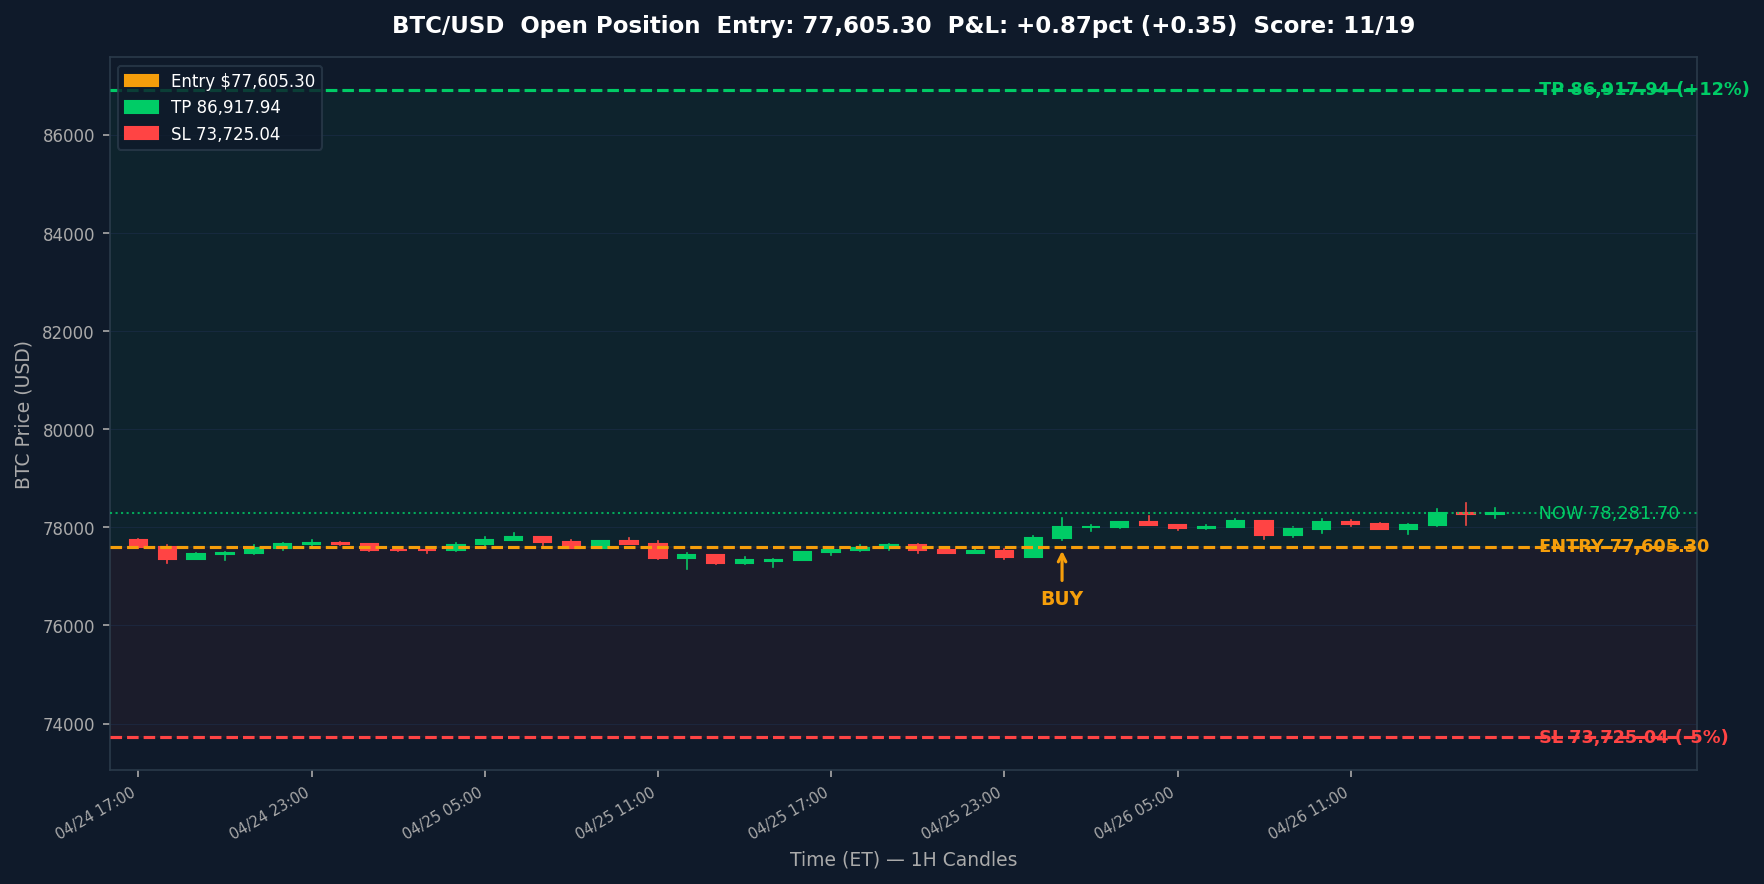Click the 'SL 73,725.04 (-5%)' line label

tap(1633, 737)
